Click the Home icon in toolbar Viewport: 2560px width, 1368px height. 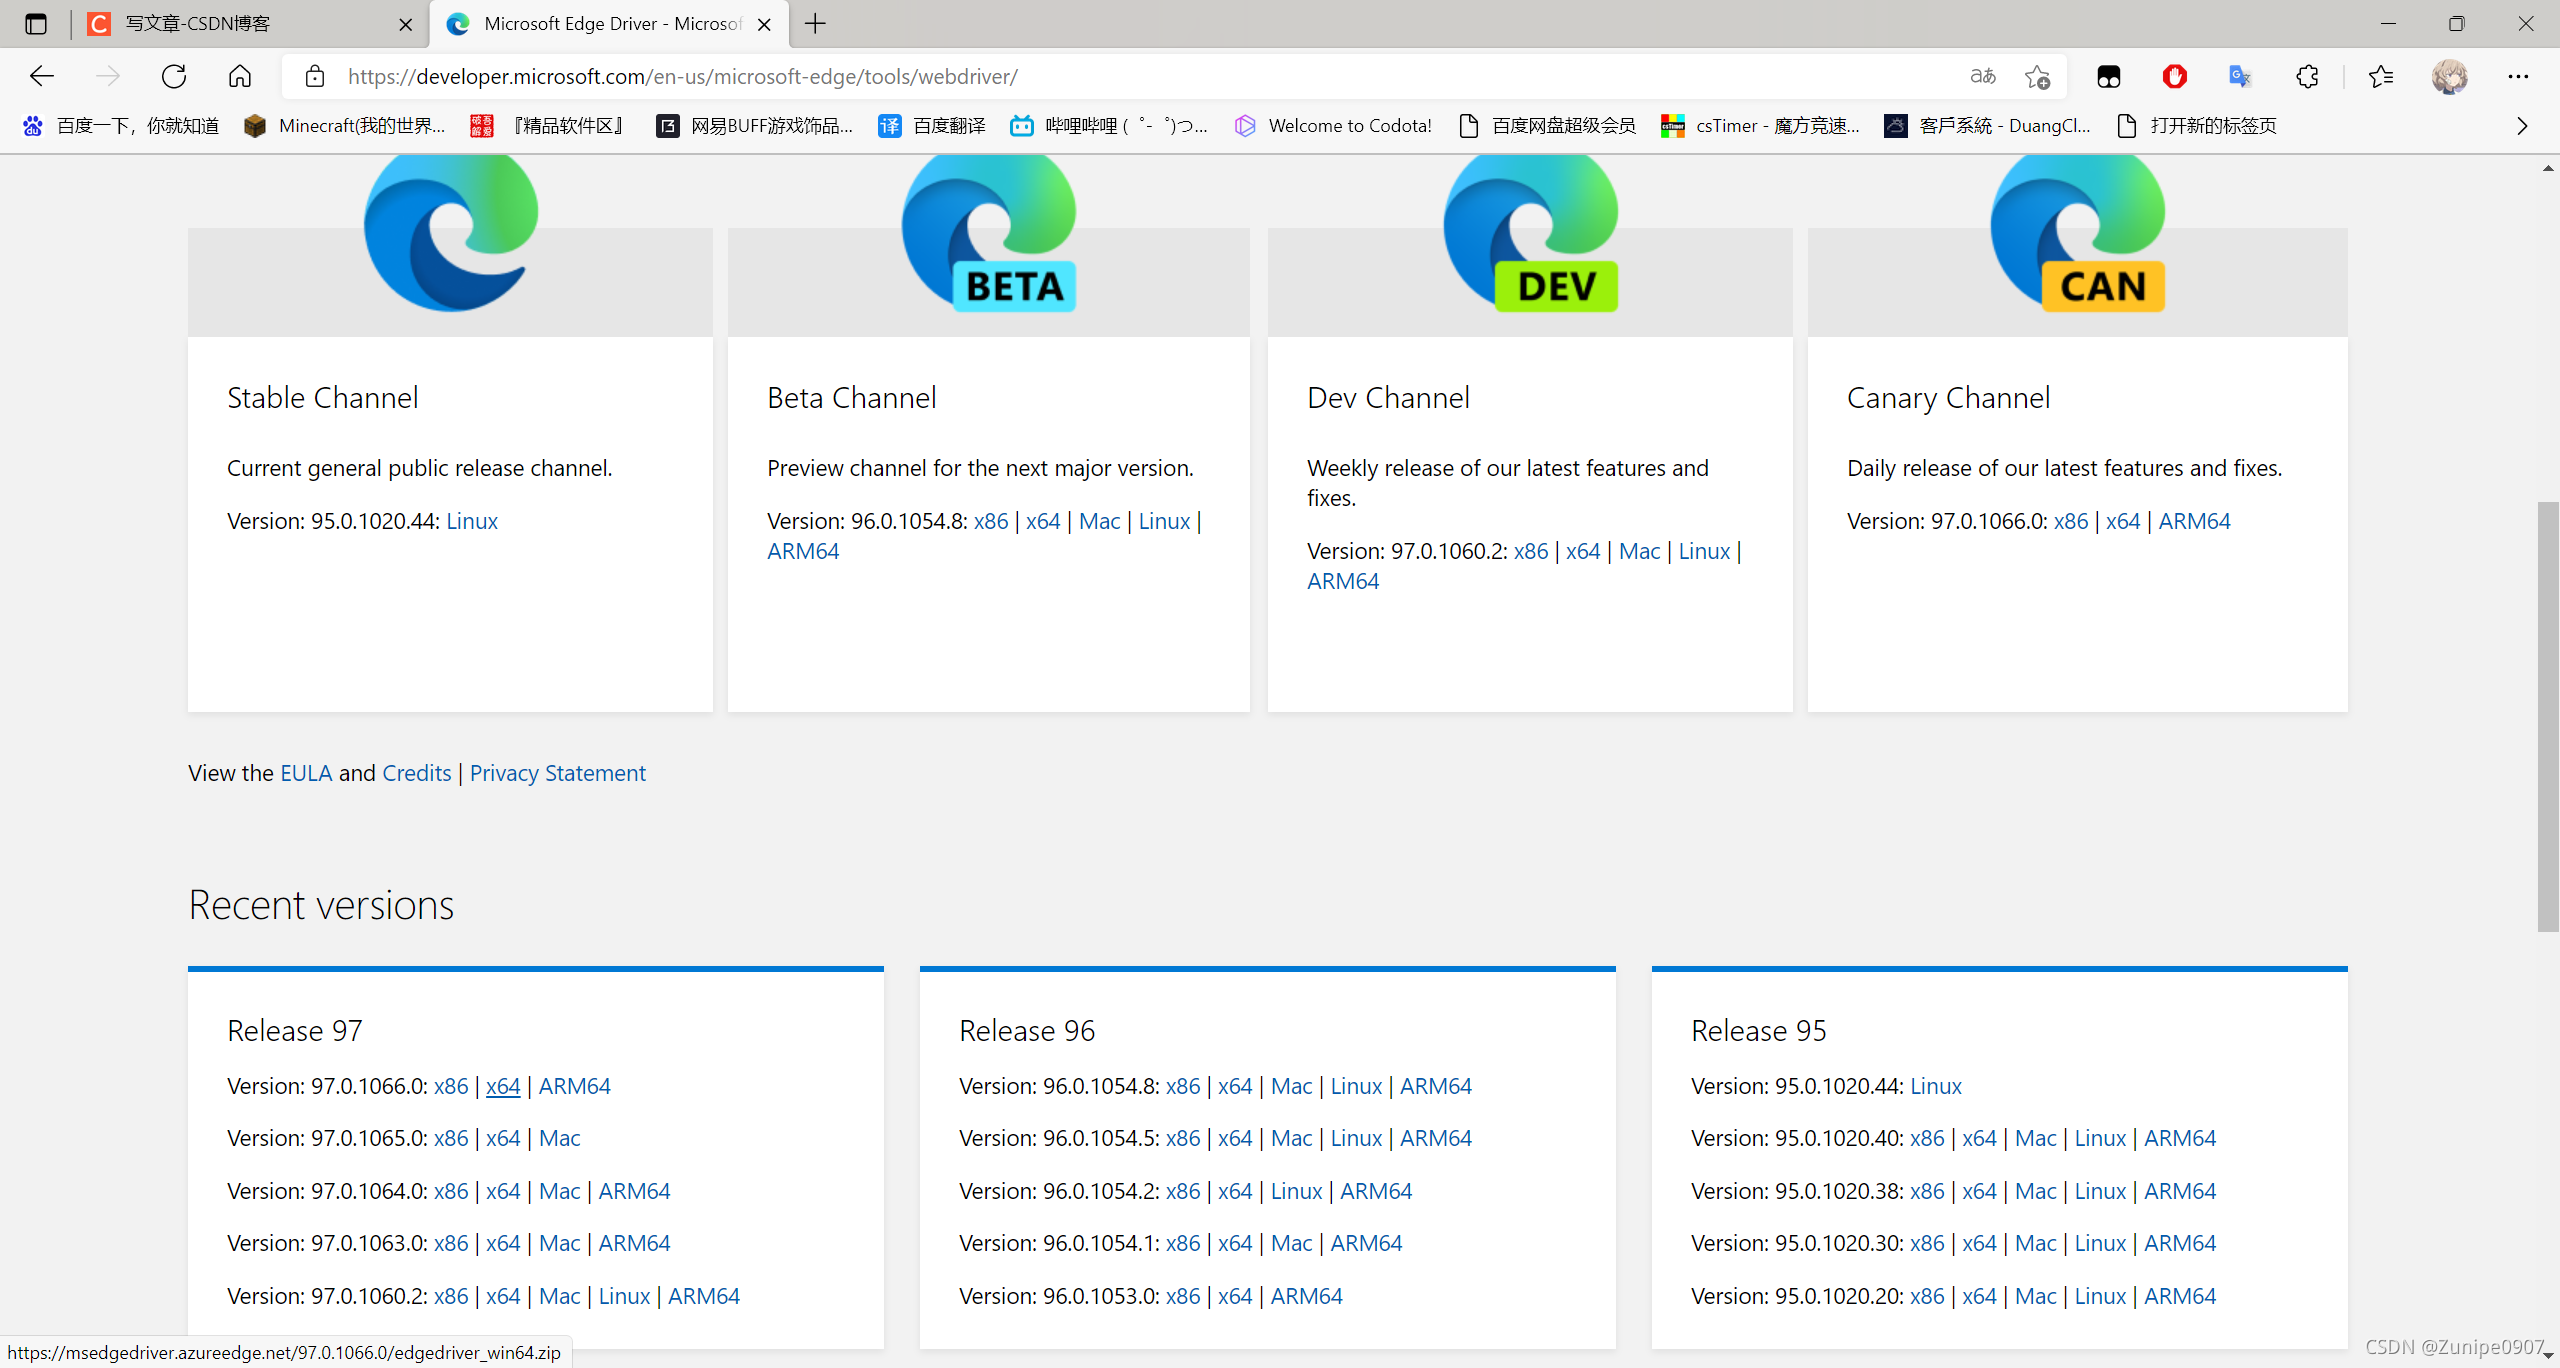pos(240,76)
